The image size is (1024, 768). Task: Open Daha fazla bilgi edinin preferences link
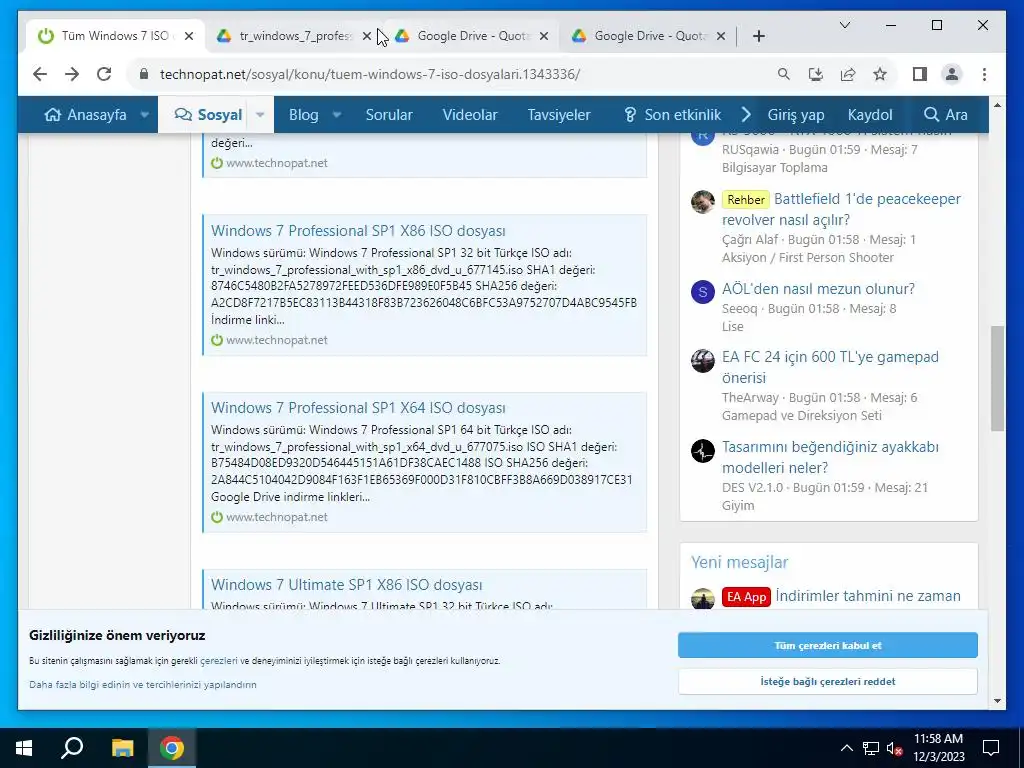(142, 684)
